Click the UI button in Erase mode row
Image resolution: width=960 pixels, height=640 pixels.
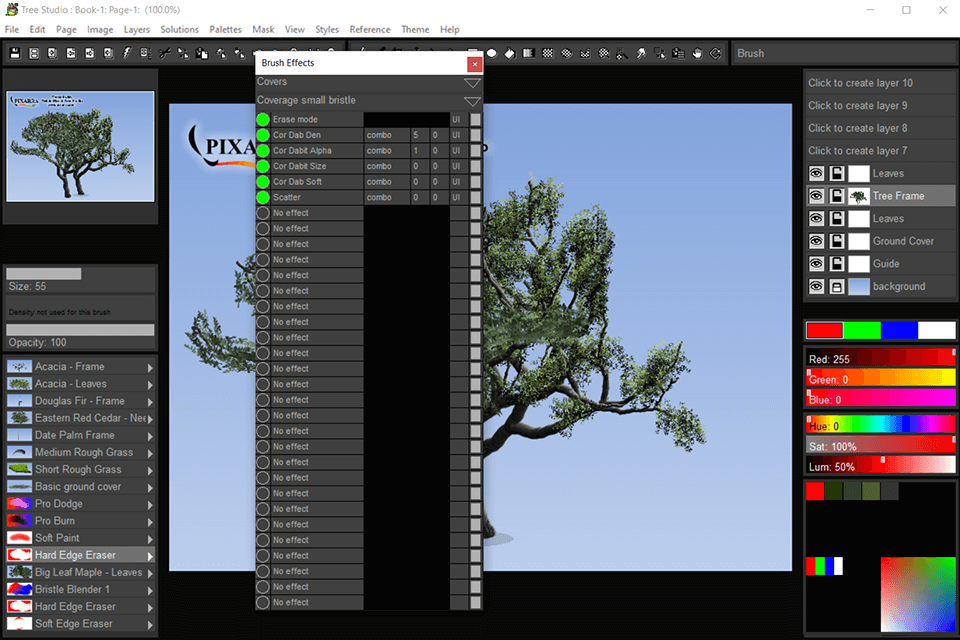click(x=457, y=119)
